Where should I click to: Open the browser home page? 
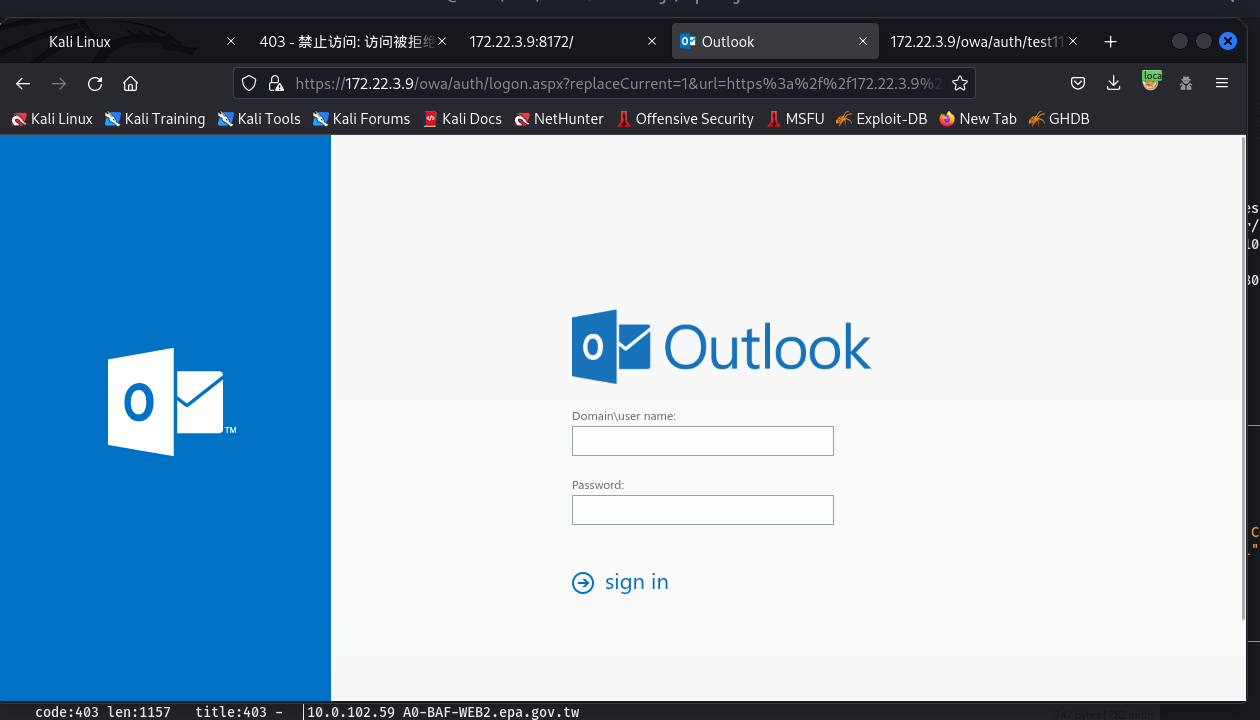click(x=130, y=84)
